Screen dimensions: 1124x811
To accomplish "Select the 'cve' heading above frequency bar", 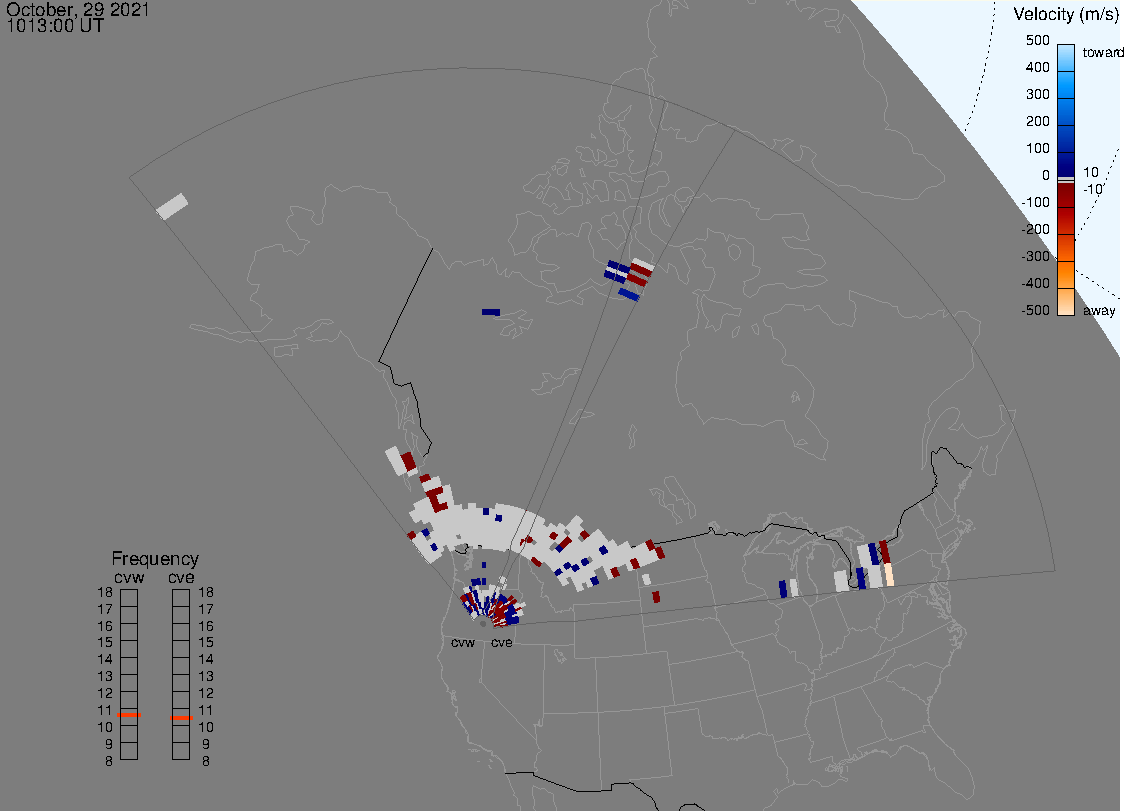I will point(181,577).
